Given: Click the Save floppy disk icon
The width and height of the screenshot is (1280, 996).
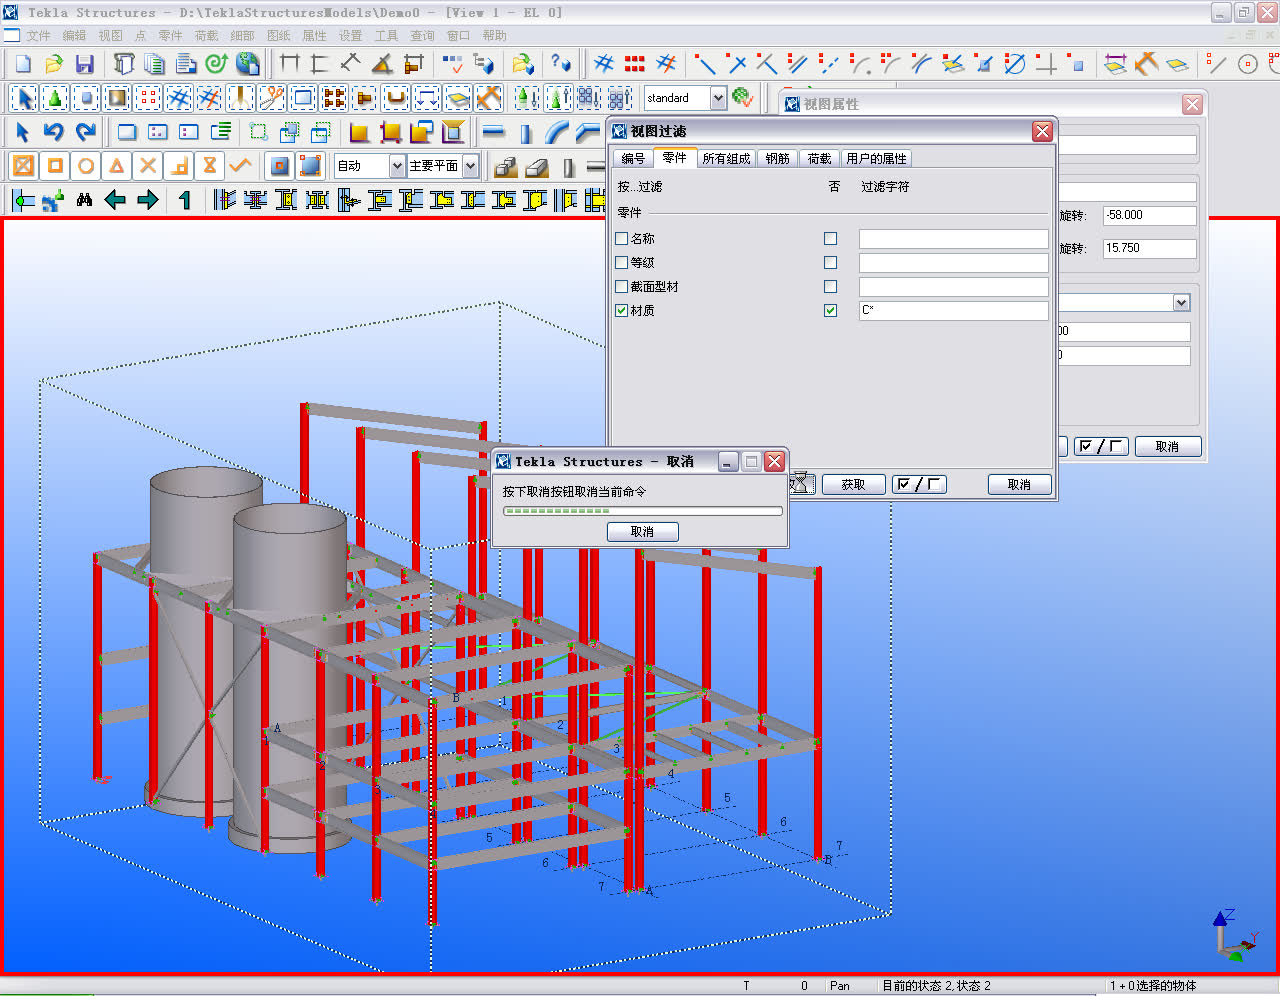Looking at the screenshot, I should tap(85, 64).
